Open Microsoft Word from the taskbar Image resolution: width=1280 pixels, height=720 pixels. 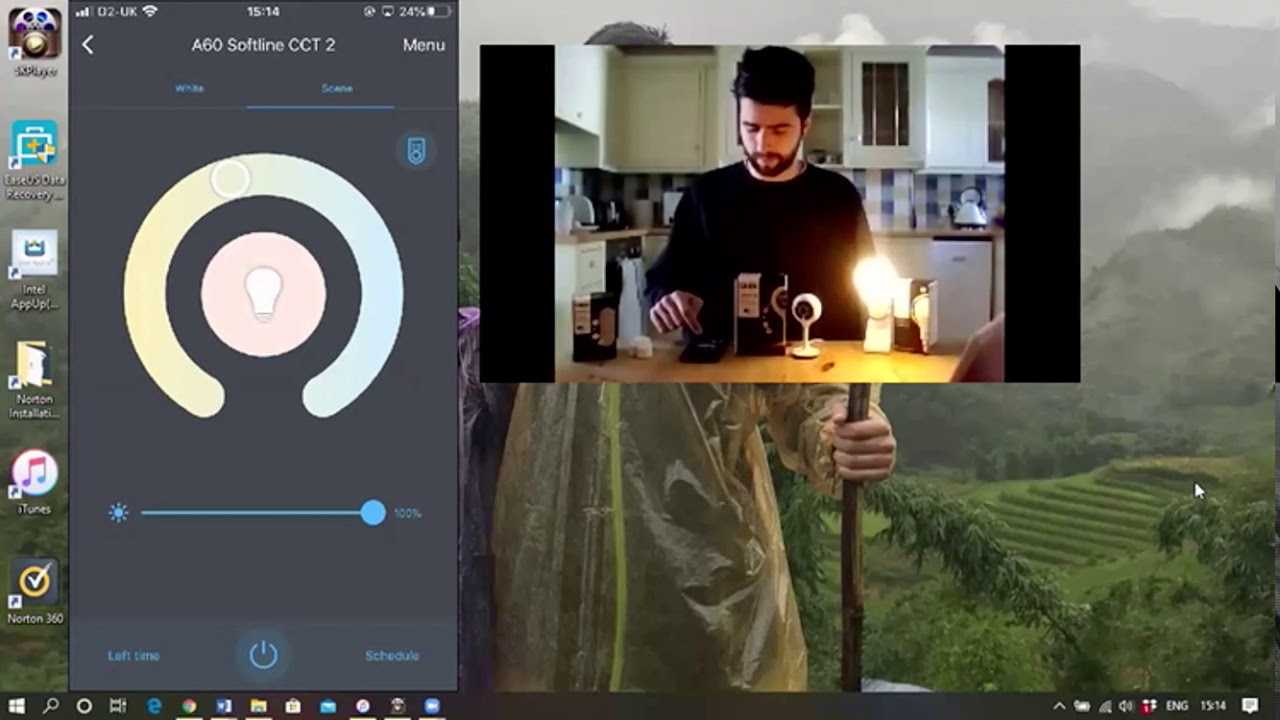tap(224, 706)
